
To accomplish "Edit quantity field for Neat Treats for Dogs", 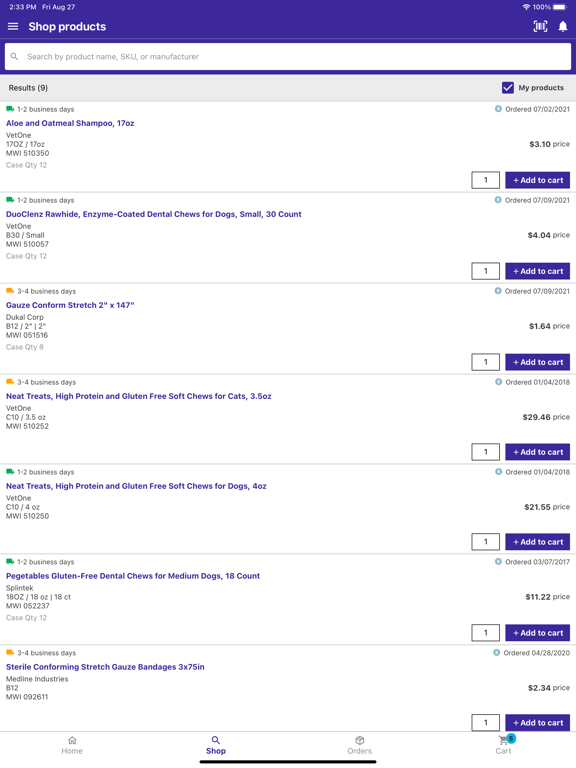I will coord(485,542).
